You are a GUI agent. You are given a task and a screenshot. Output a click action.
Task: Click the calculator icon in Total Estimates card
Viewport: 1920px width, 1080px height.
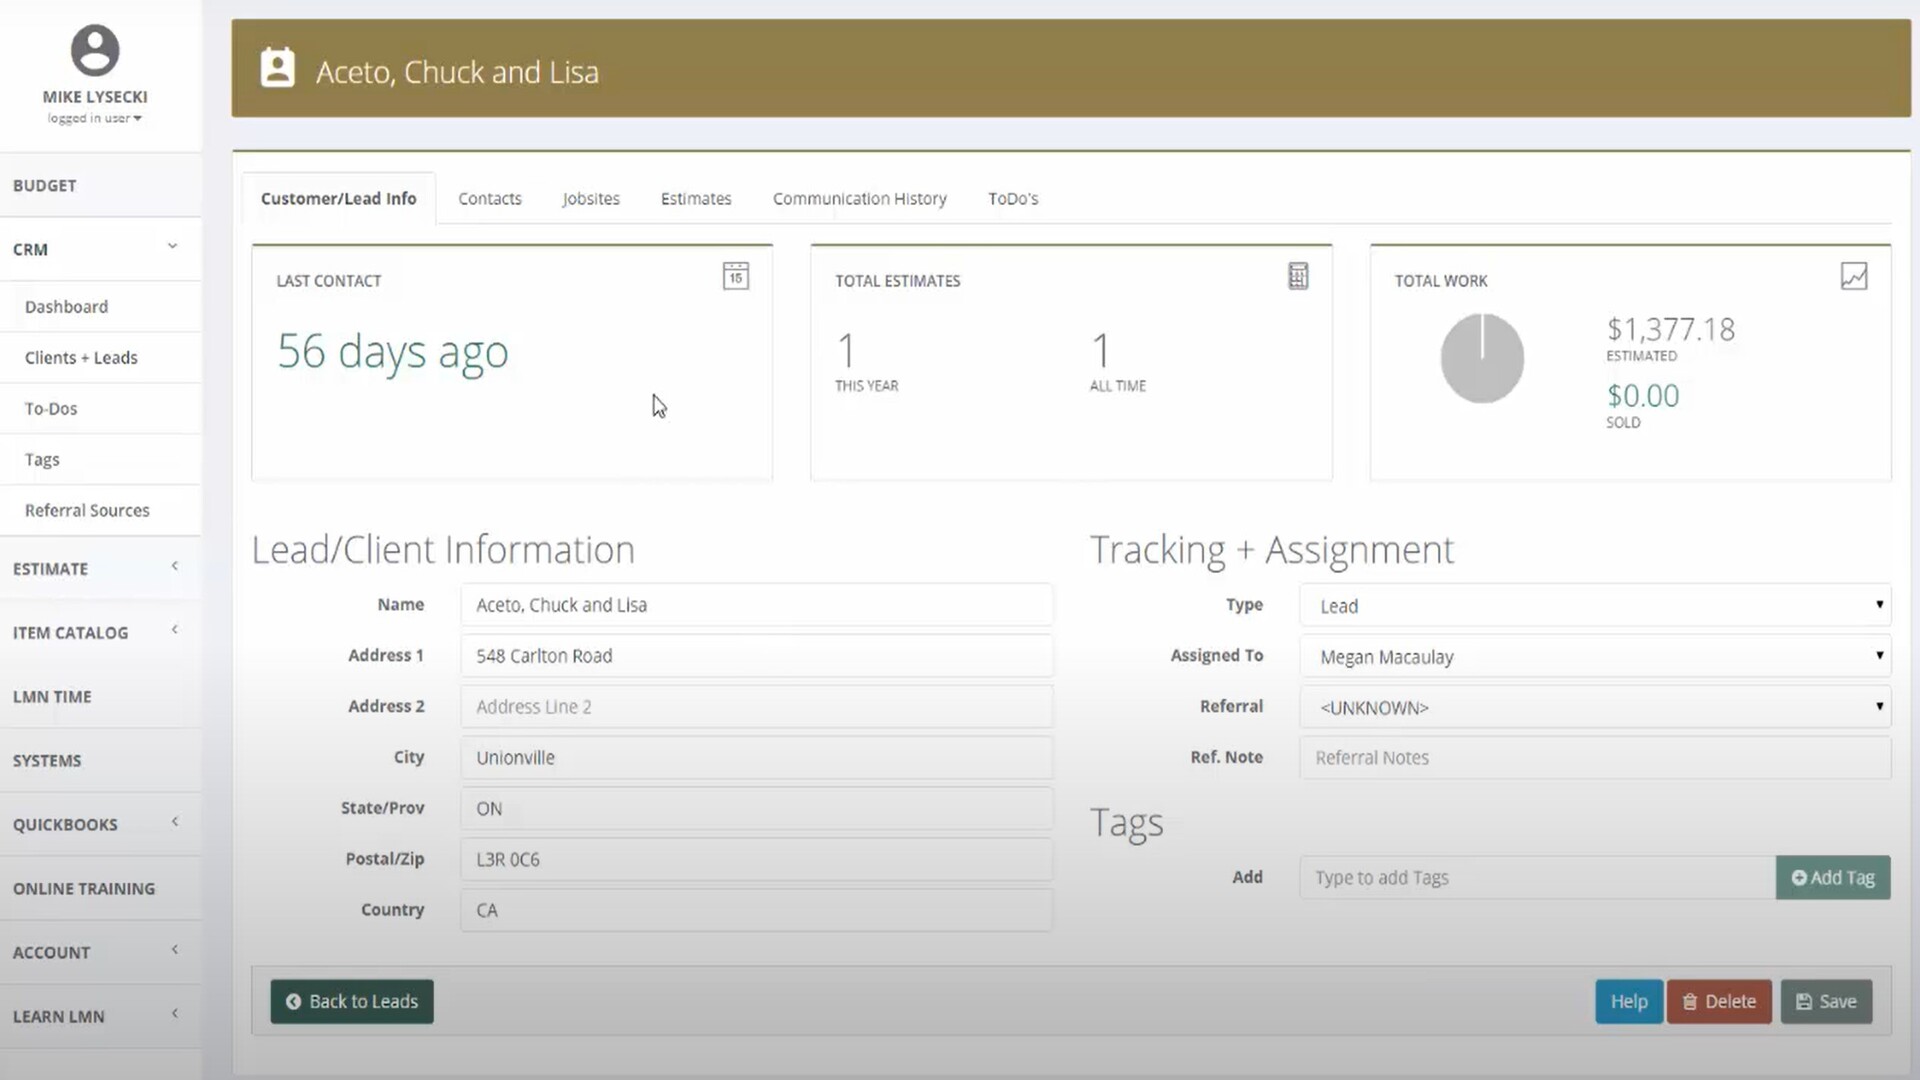[1297, 276]
